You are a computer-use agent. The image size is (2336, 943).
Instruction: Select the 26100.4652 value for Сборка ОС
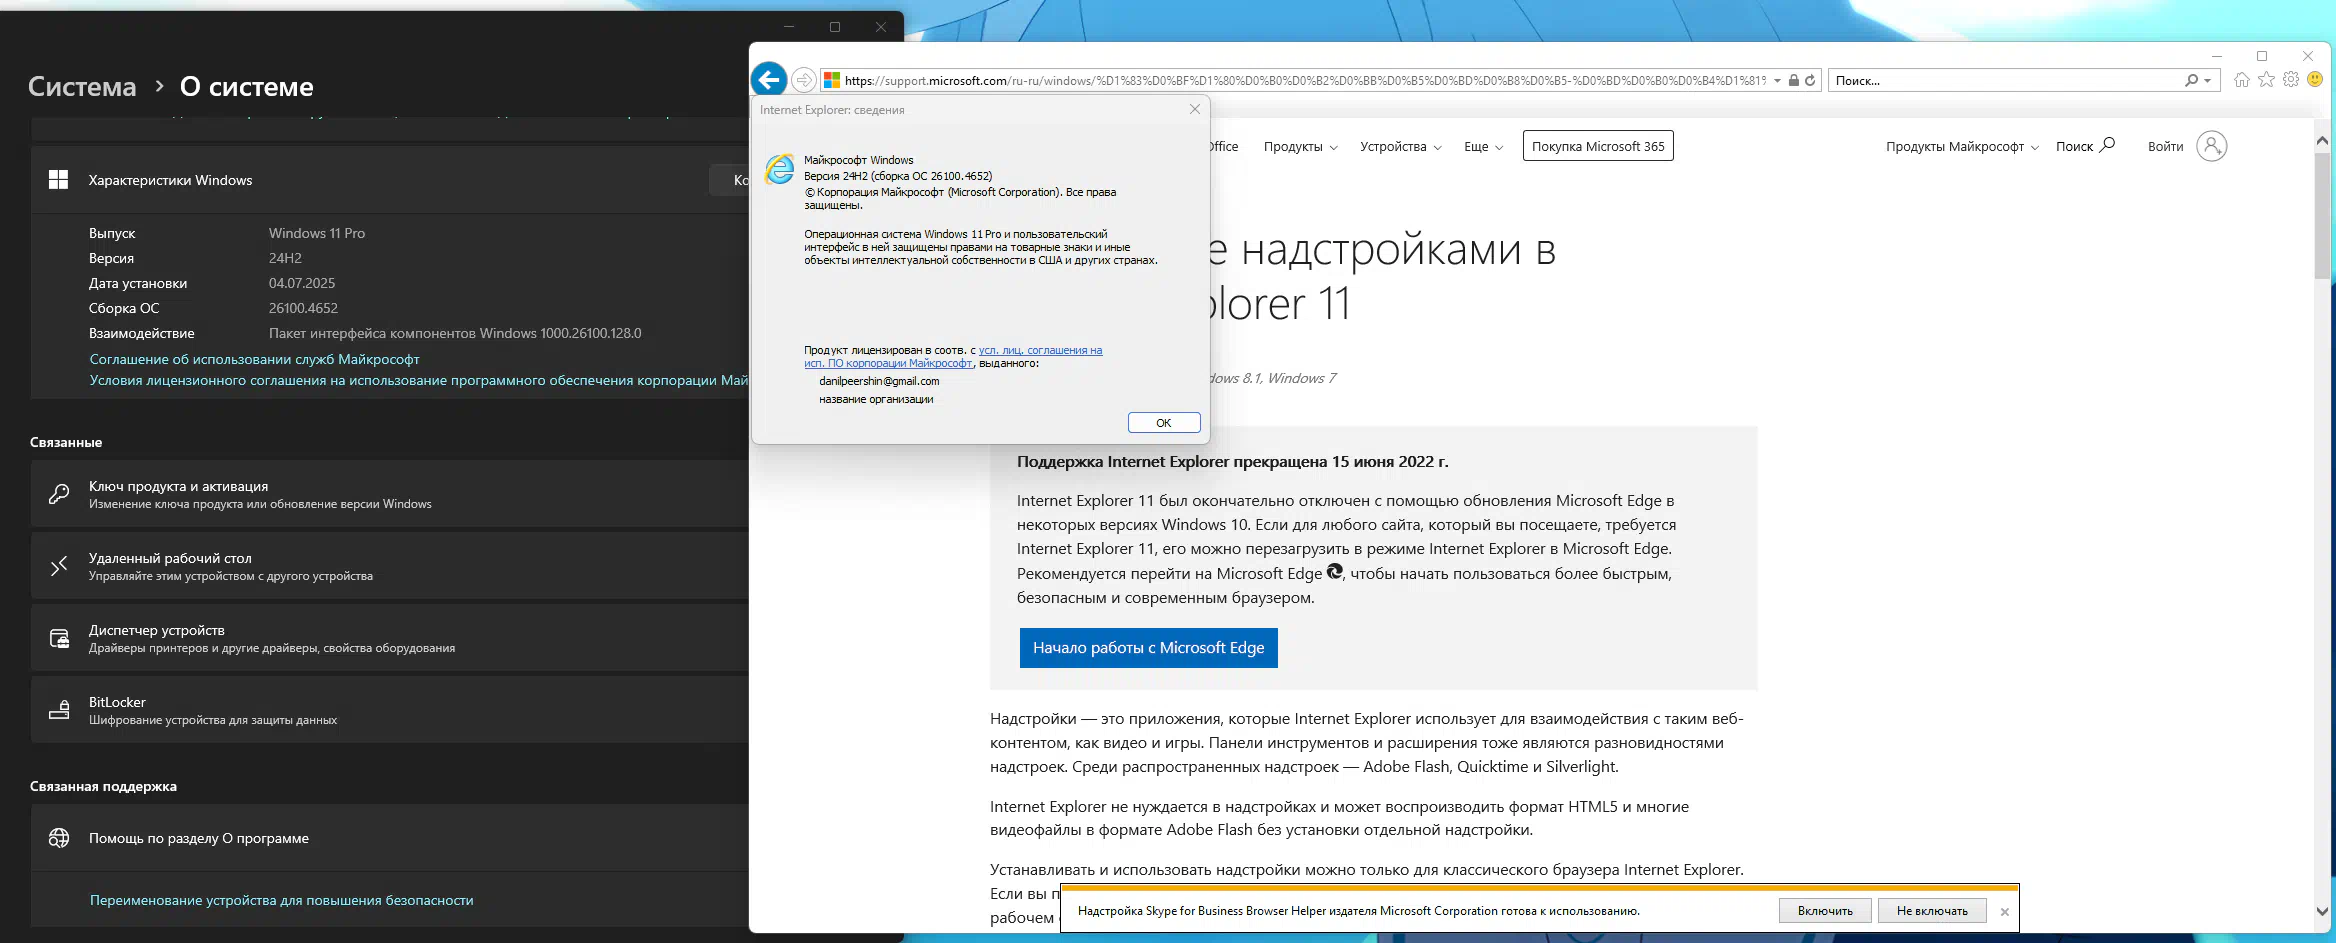tap(303, 308)
